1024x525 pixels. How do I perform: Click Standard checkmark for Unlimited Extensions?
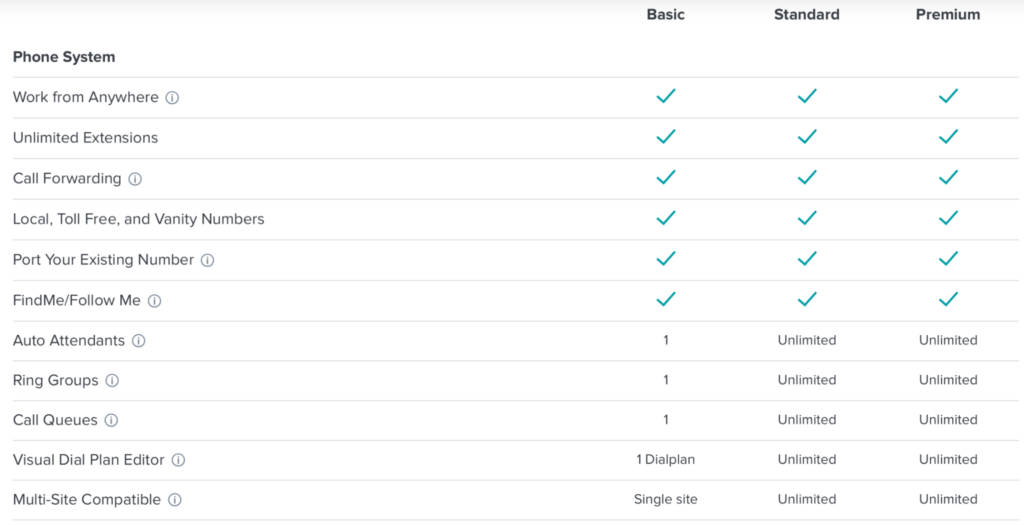(807, 136)
